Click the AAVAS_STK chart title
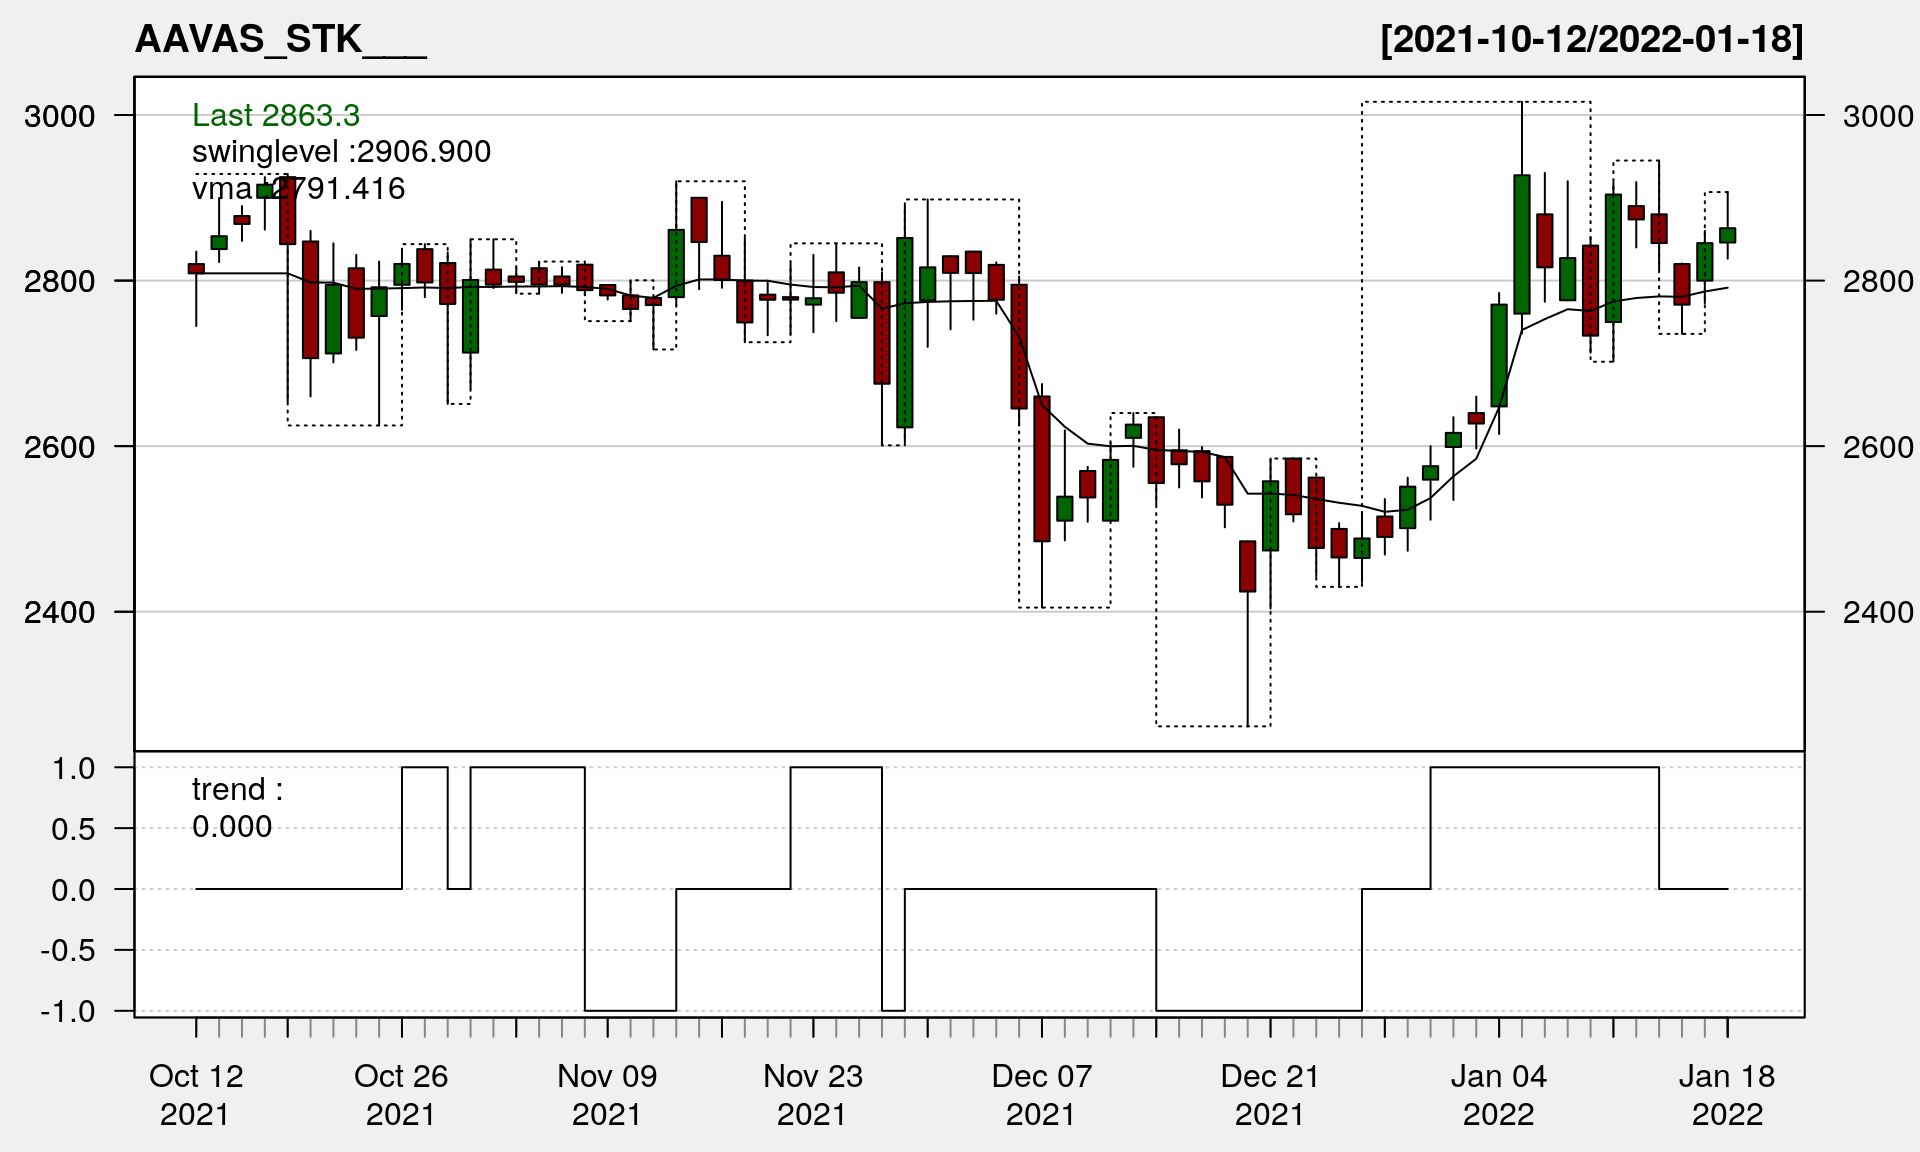 coord(280,40)
